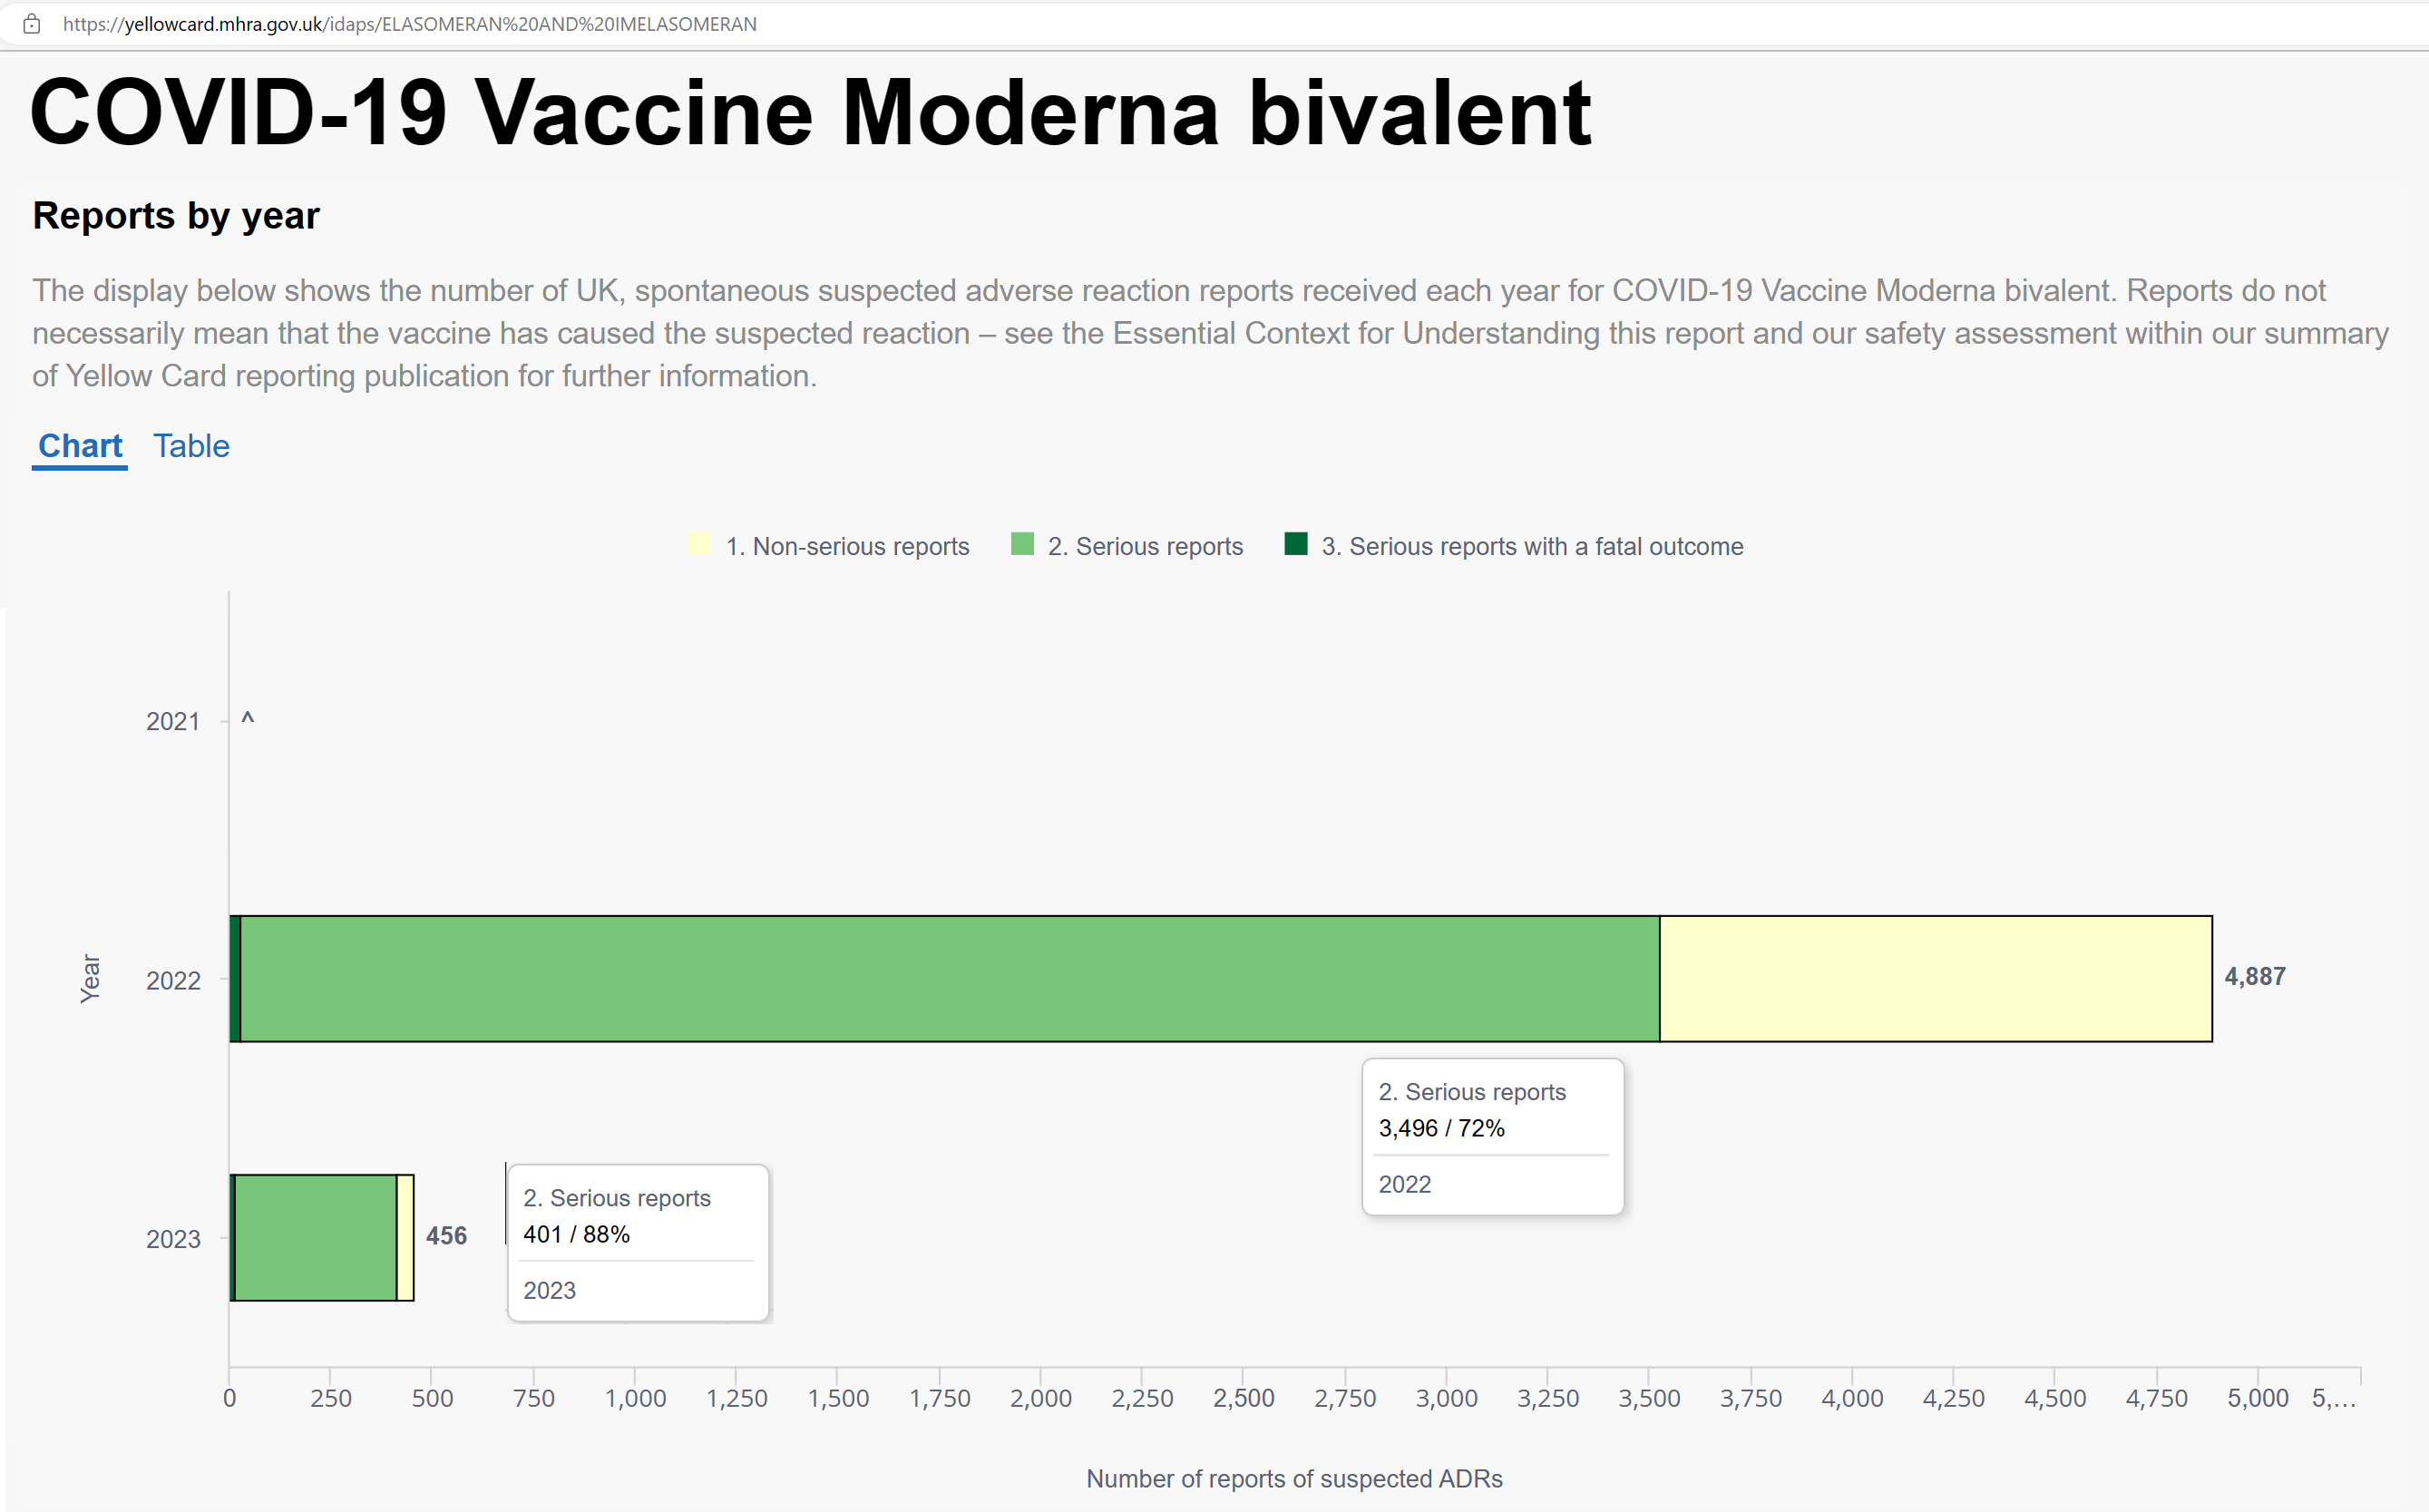Click the 4,887 total label for 2022
Image resolution: width=2429 pixels, height=1512 pixels.
[x=2255, y=977]
